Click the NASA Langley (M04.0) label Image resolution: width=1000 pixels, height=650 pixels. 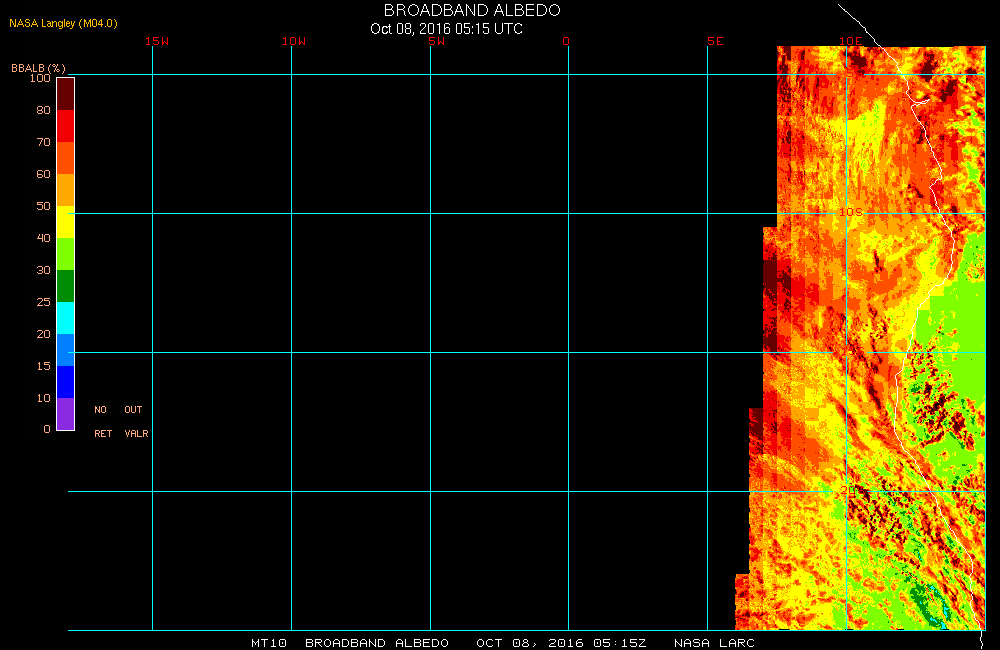click(x=63, y=23)
